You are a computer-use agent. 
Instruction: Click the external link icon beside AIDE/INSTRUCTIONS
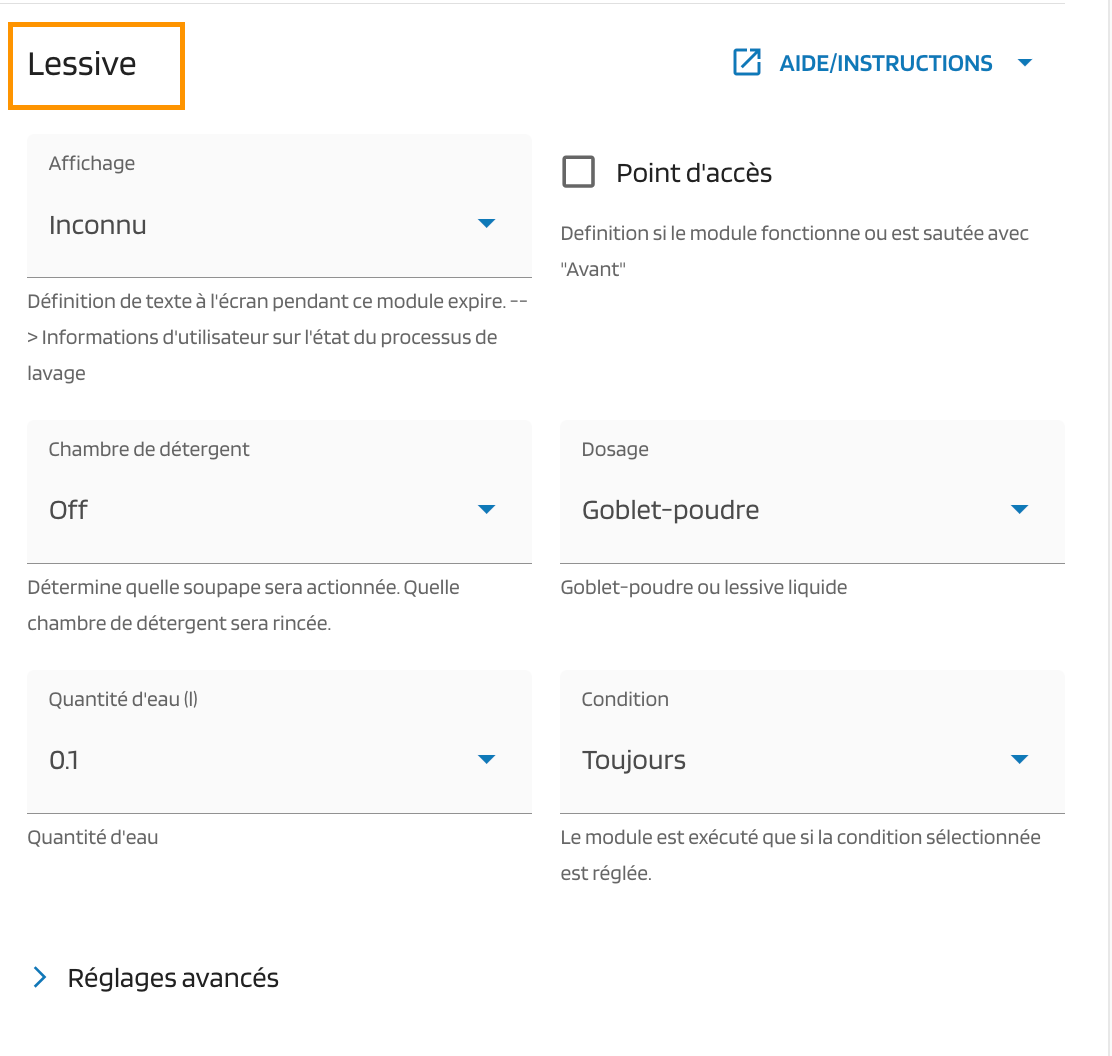click(x=747, y=63)
